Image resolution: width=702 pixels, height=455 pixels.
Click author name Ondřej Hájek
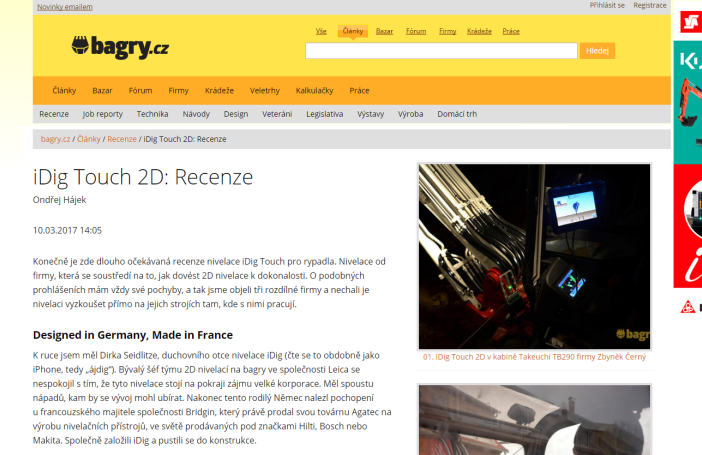click(x=59, y=200)
